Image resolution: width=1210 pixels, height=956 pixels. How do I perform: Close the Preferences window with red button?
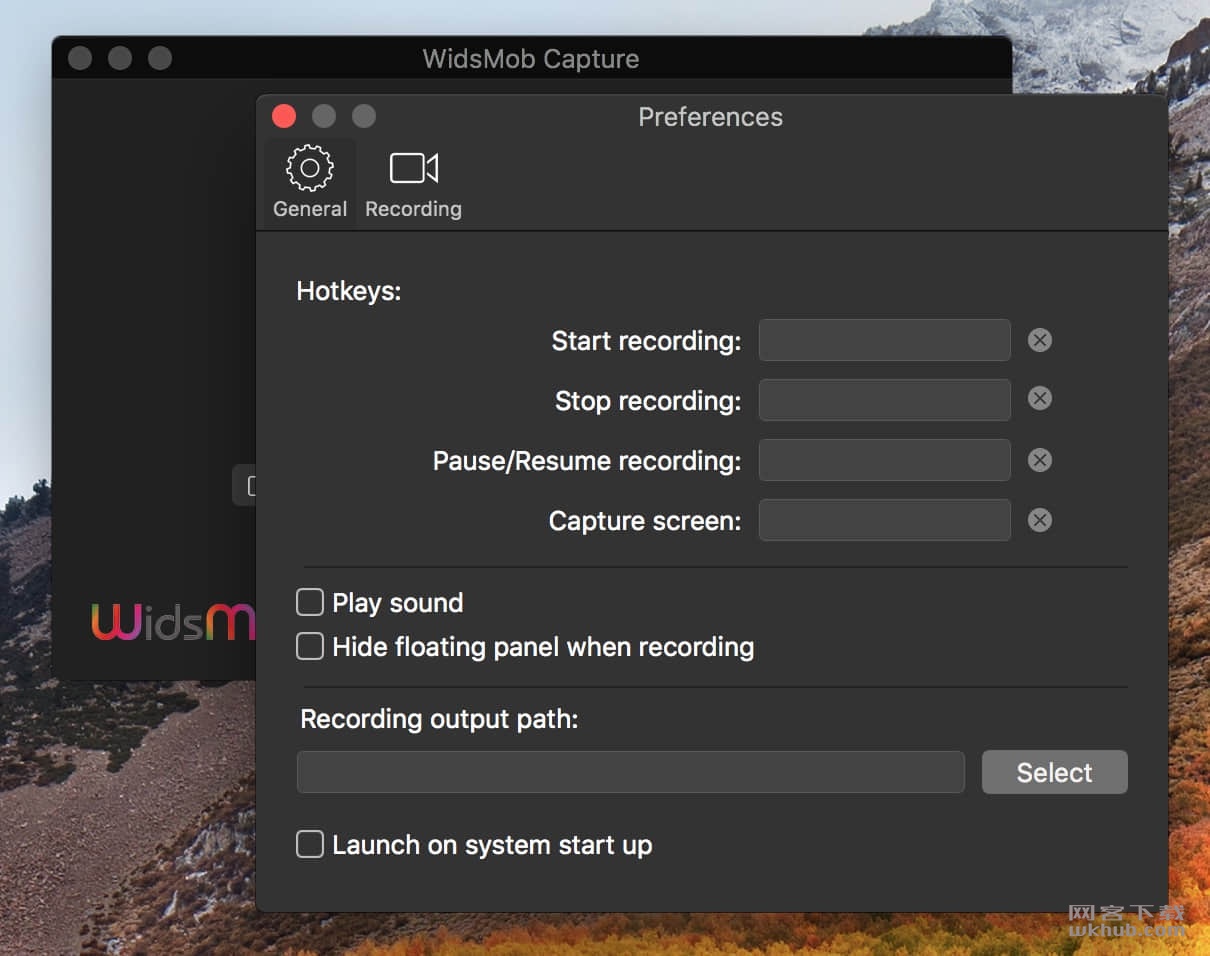point(284,116)
